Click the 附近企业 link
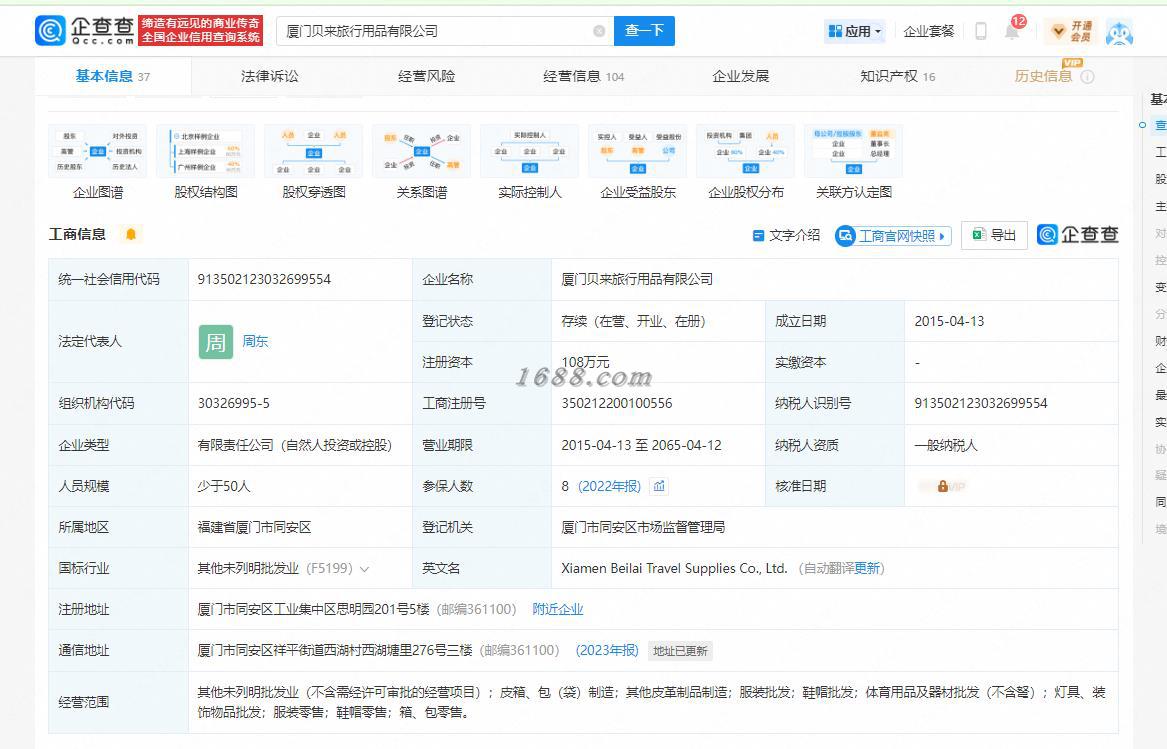 coord(558,609)
